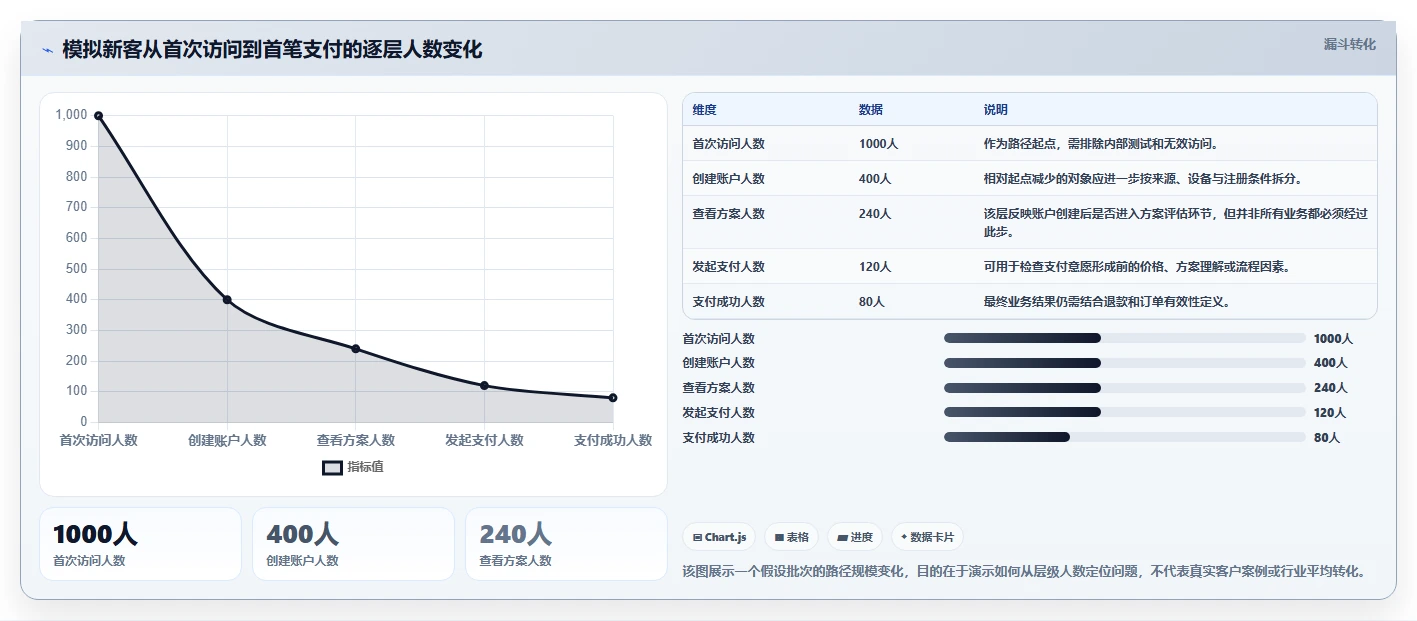Click the 发起支付人数 progress bar
The image size is (1417, 621).
click(x=1125, y=412)
